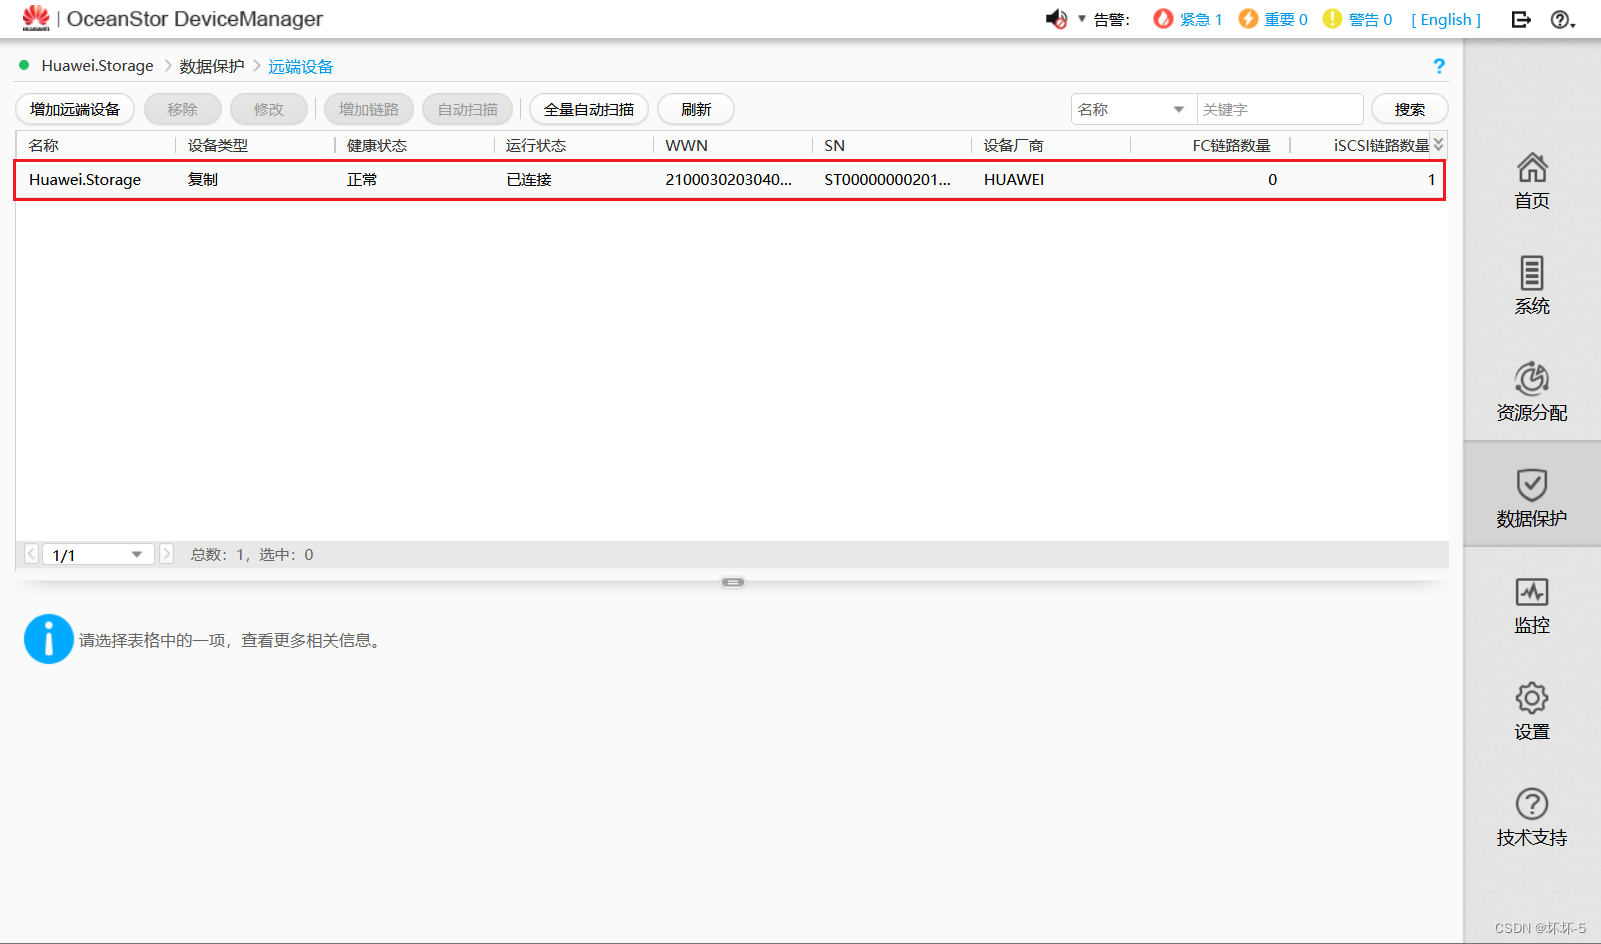1601x944 pixels.
Task: Go to next page arrow
Action: (166, 554)
